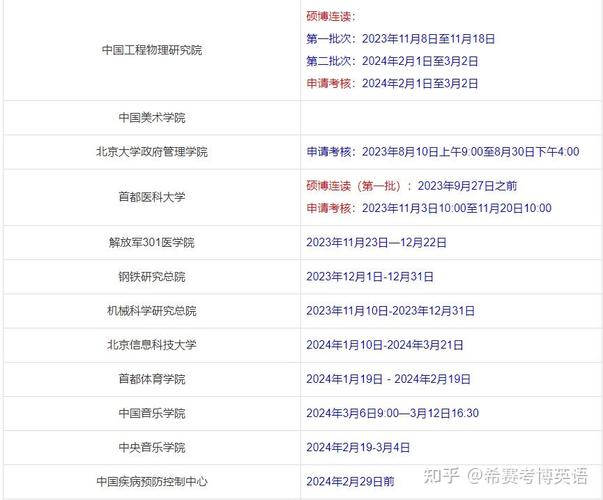603x500 pixels.
Task: Click the date 2023年12月1日-12月31日
Action: pos(370,277)
